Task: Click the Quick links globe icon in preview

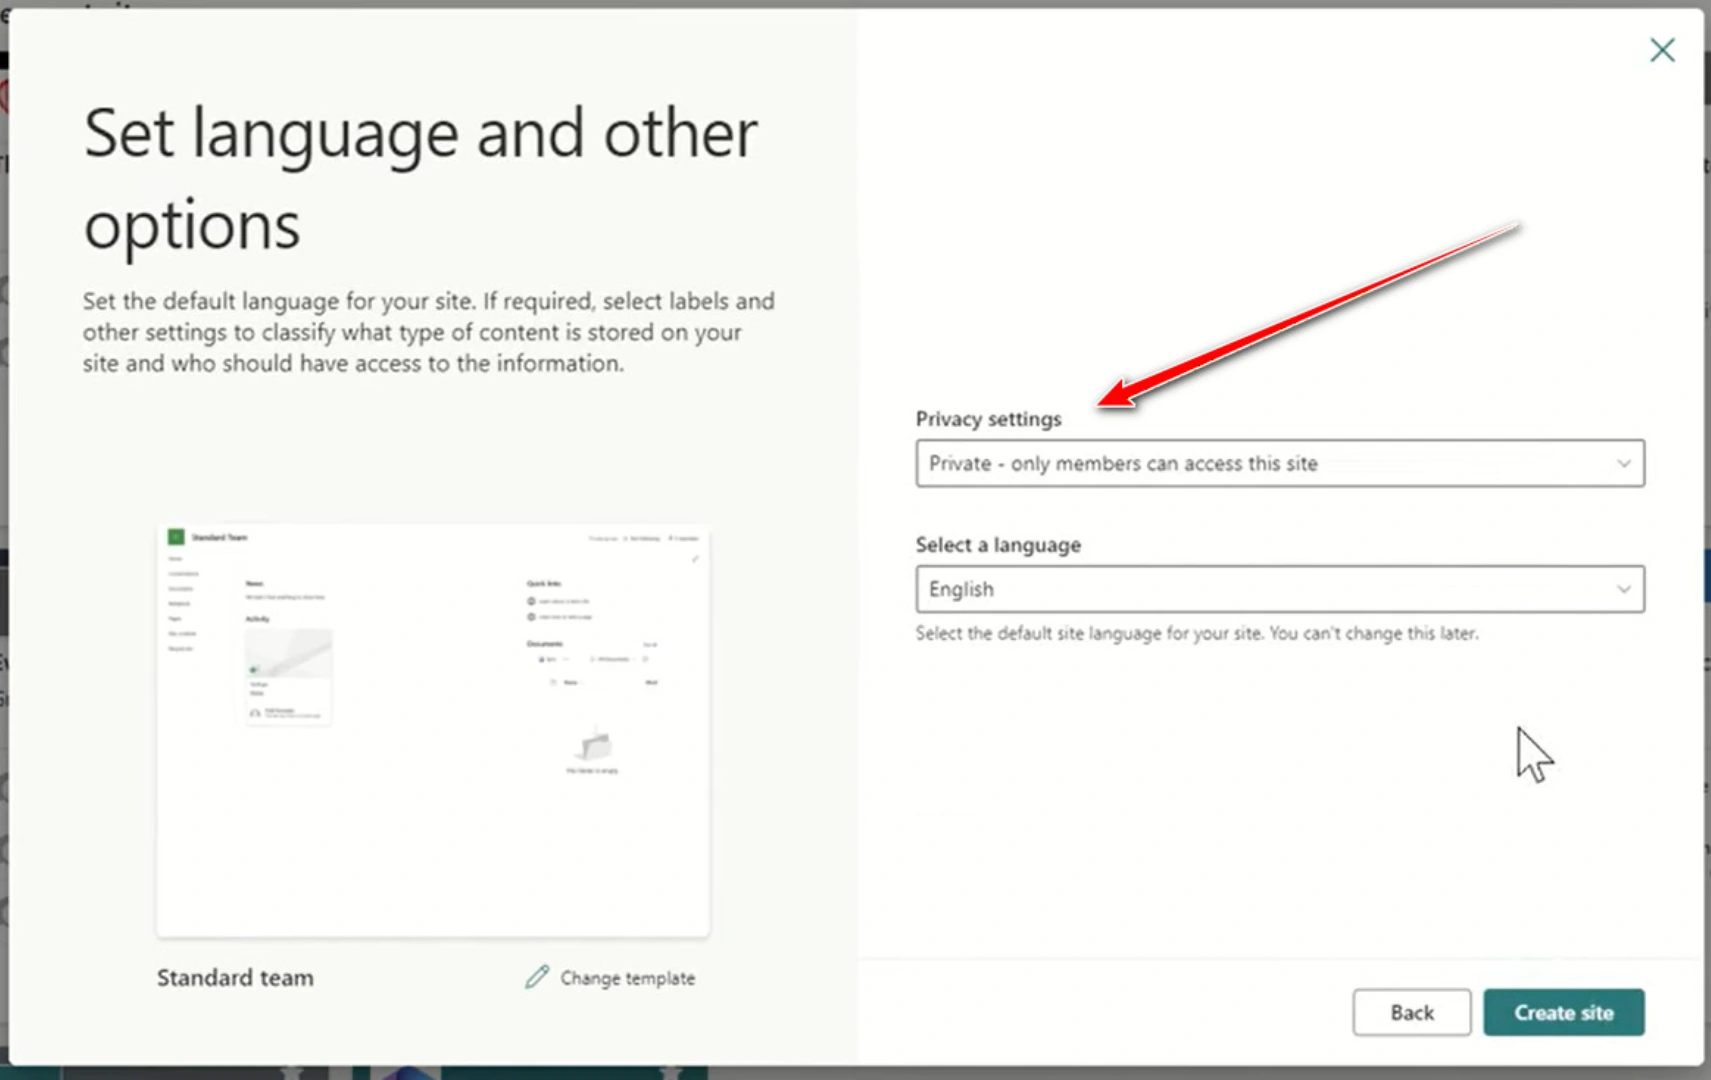Action: point(531,601)
